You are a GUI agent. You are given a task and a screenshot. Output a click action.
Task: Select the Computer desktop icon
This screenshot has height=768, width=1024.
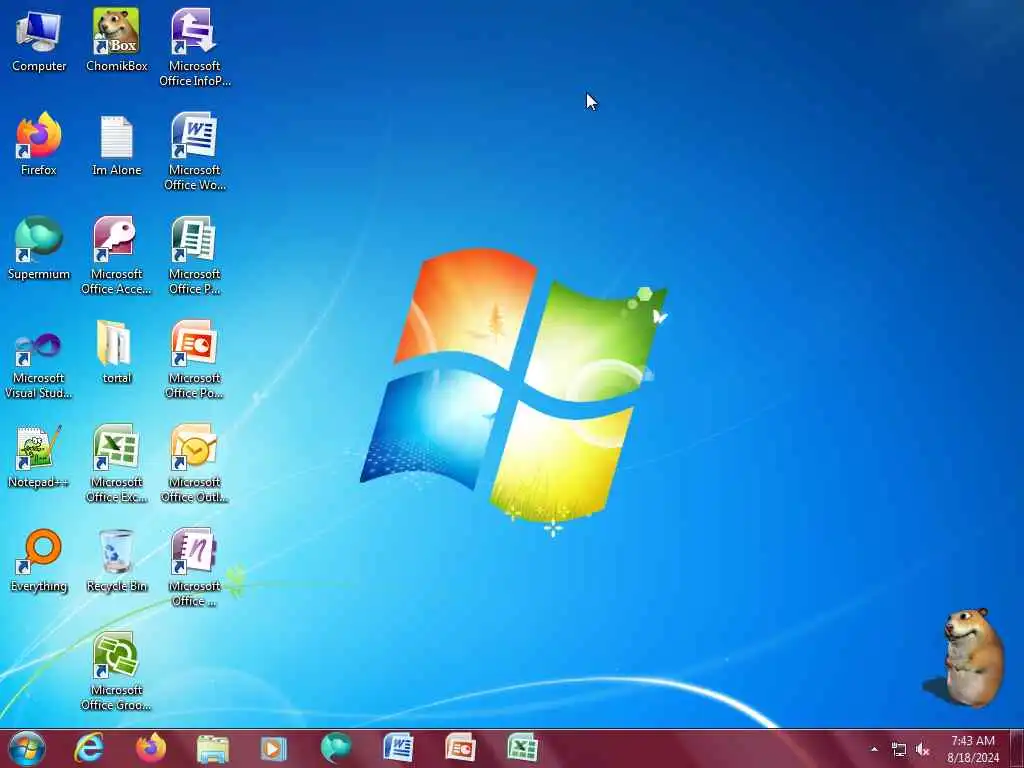click(x=39, y=40)
